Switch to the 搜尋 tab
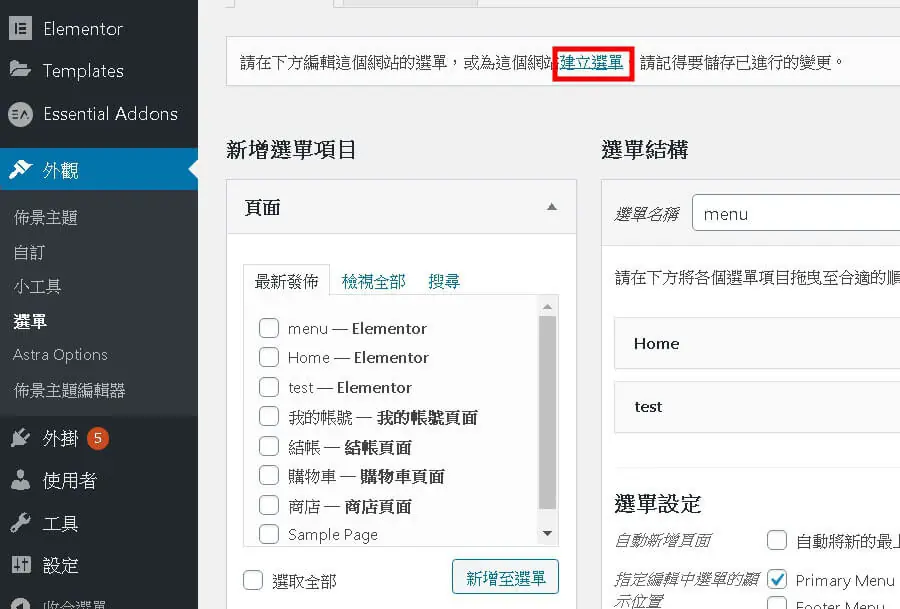The height and width of the screenshot is (609, 900). [x=444, y=281]
